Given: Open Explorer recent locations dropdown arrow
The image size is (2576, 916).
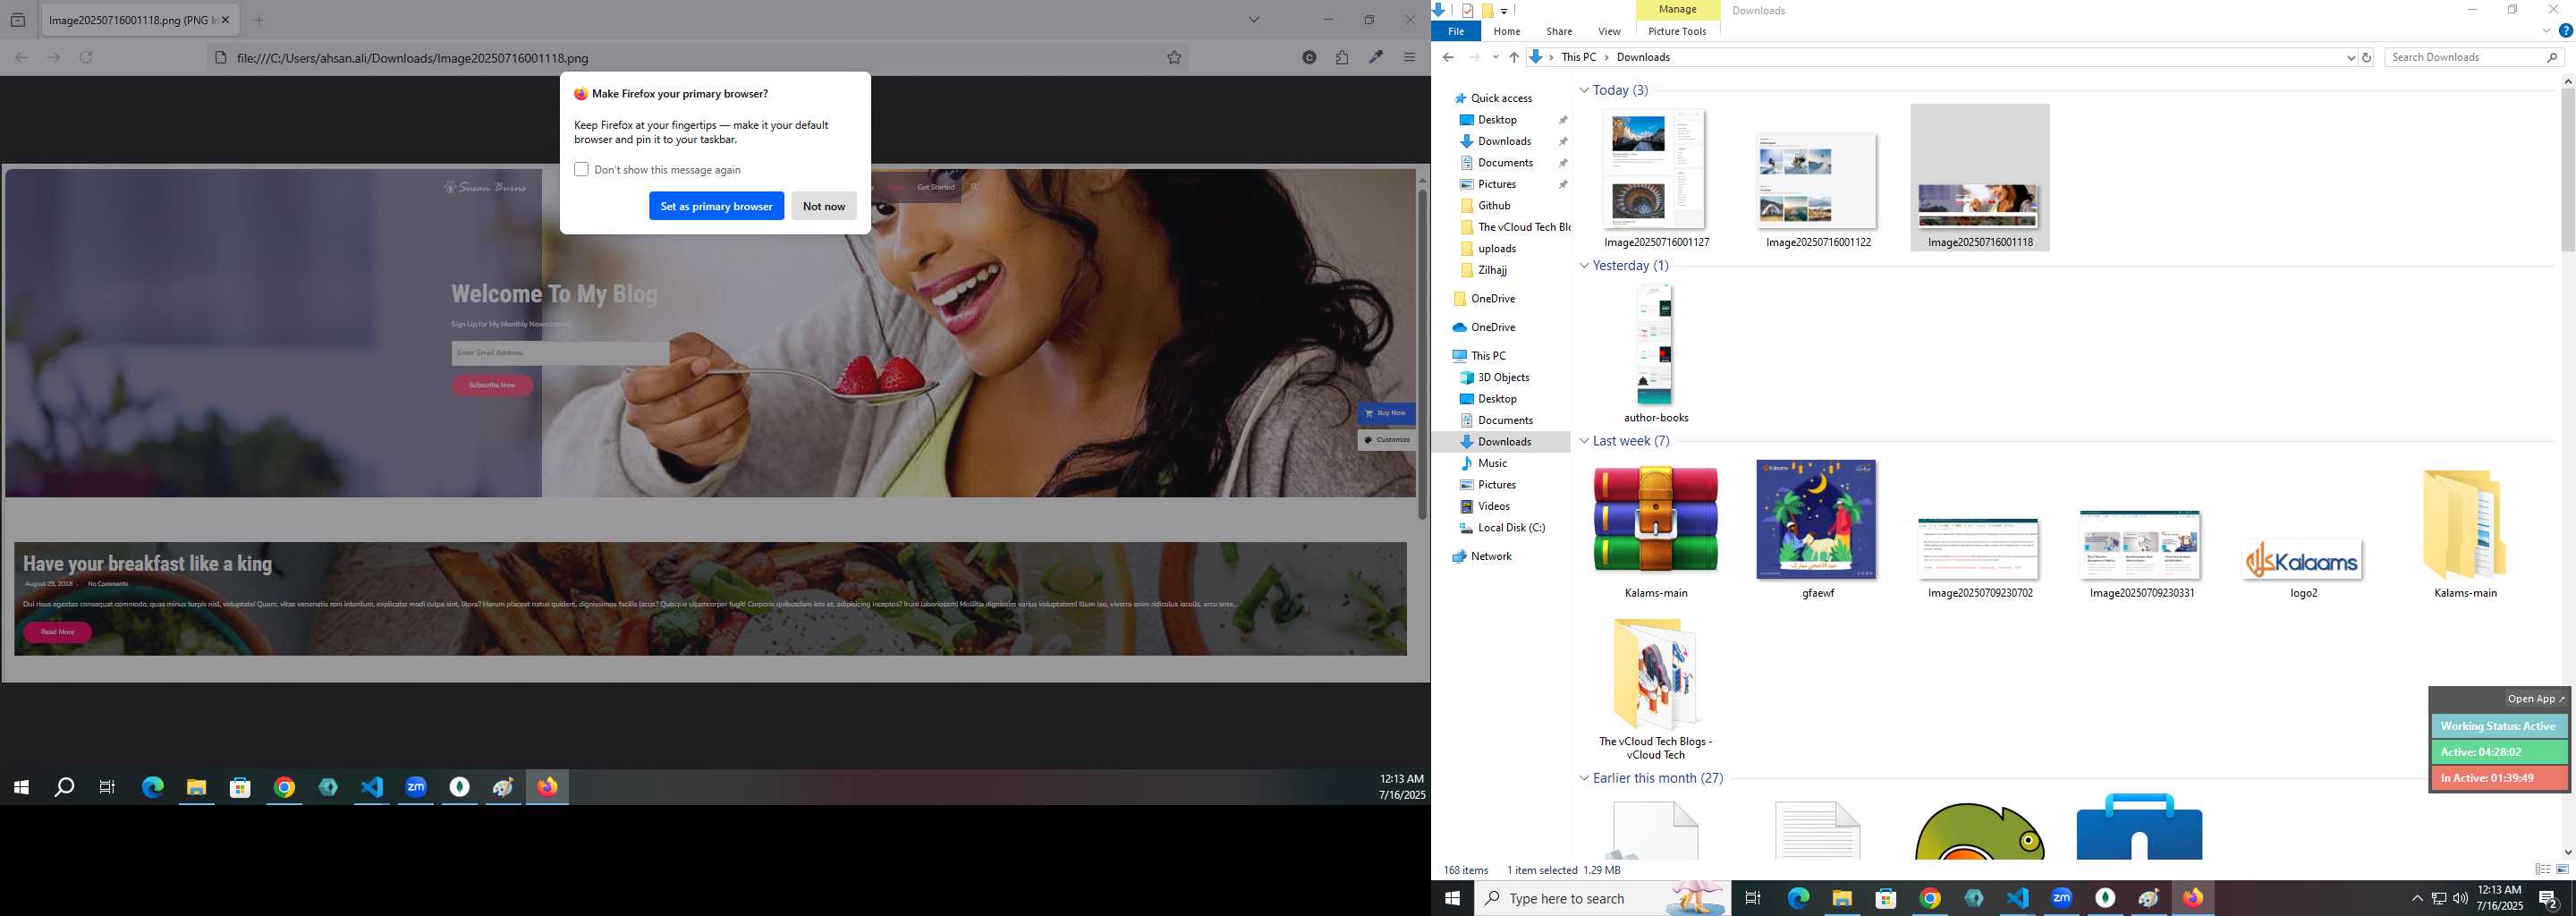Looking at the screenshot, I should (1495, 57).
